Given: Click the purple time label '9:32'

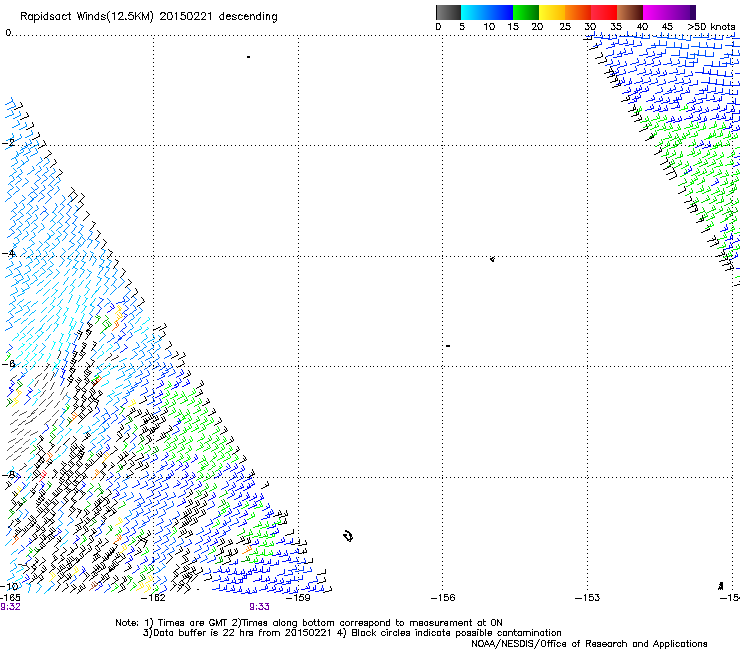Looking at the screenshot, I should coord(10,607).
